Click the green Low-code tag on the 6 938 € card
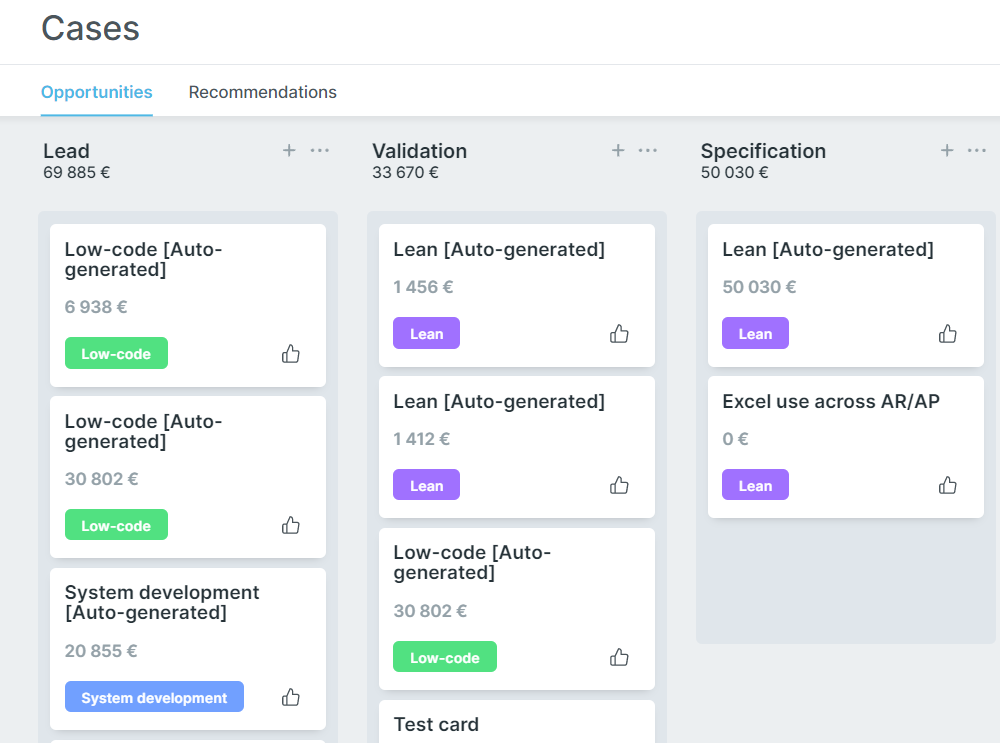 click(116, 353)
